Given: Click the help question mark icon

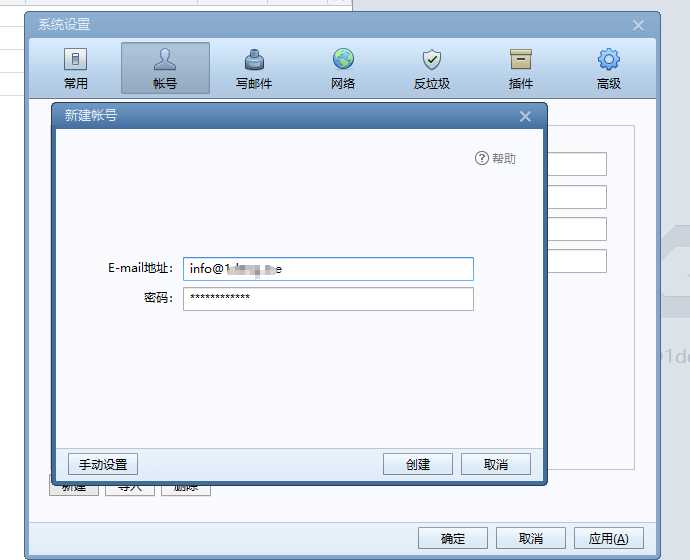Looking at the screenshot, I should click(482, 158).
